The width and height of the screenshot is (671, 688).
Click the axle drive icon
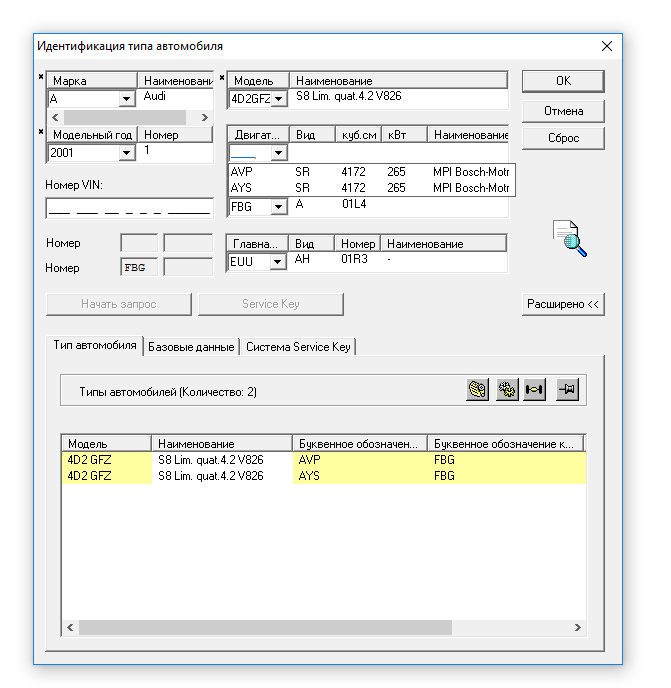tap(535, 391)
